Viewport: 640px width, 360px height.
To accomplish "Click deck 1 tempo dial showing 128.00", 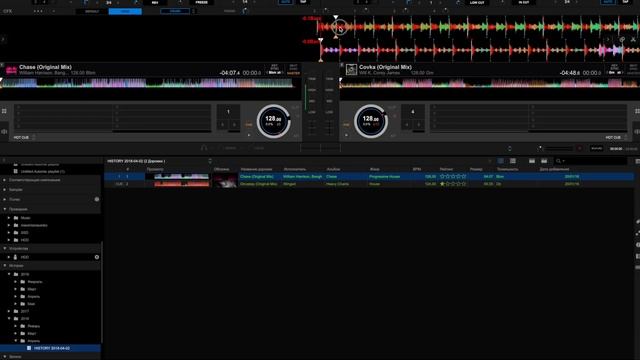I will coord(273,121).
